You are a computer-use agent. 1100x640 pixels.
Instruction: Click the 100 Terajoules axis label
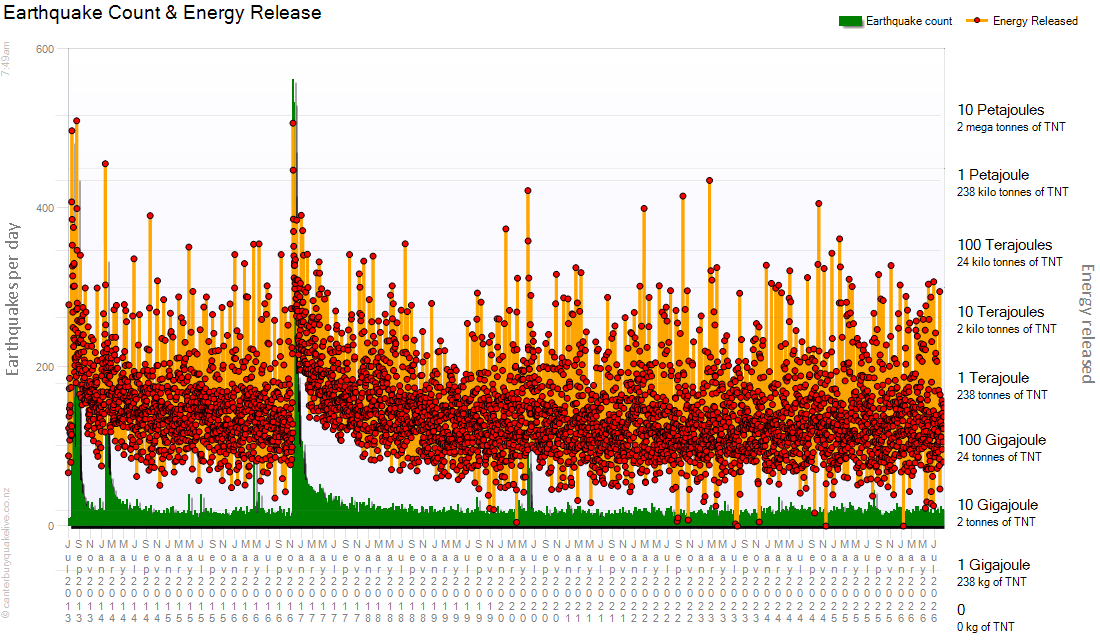[1005, 245]
